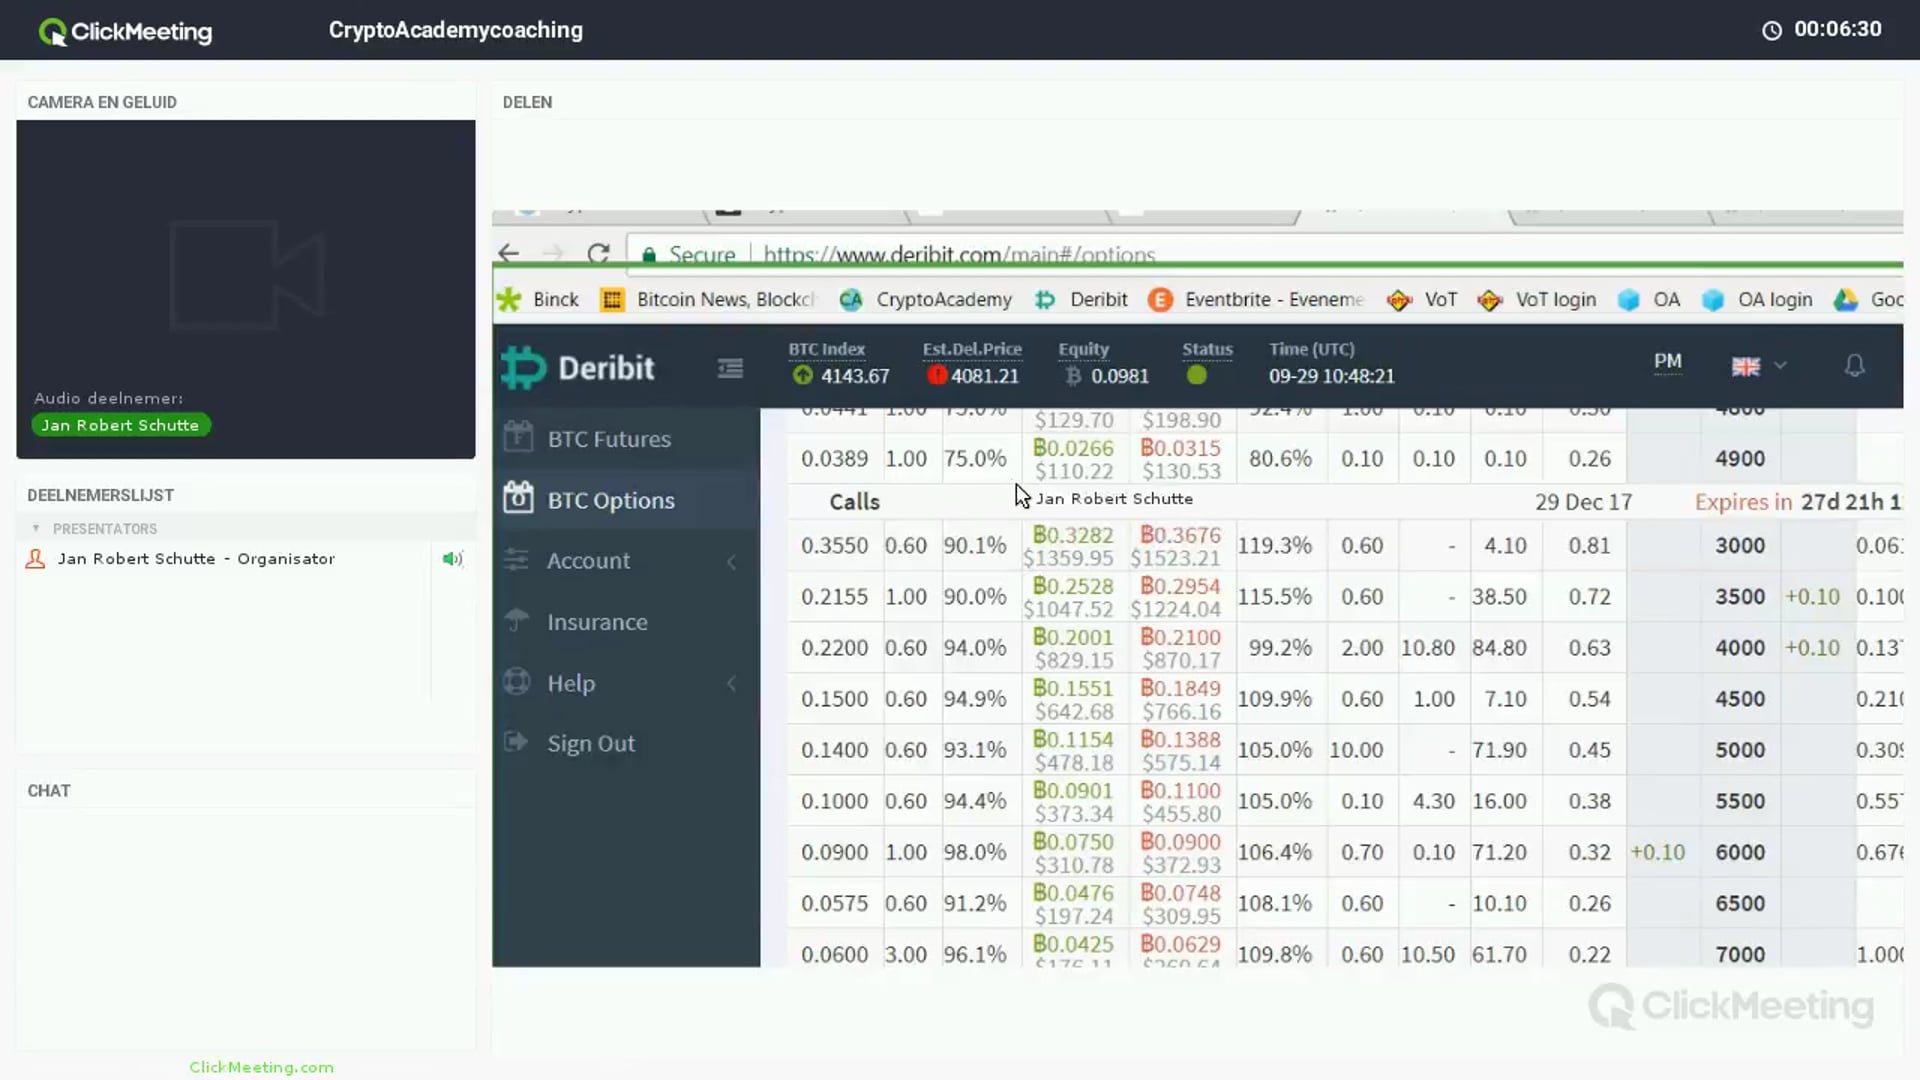Viewport: 1920px width, 1080px height.
Task: Open Help in the sidebar
Action: [x=626, y=683]
